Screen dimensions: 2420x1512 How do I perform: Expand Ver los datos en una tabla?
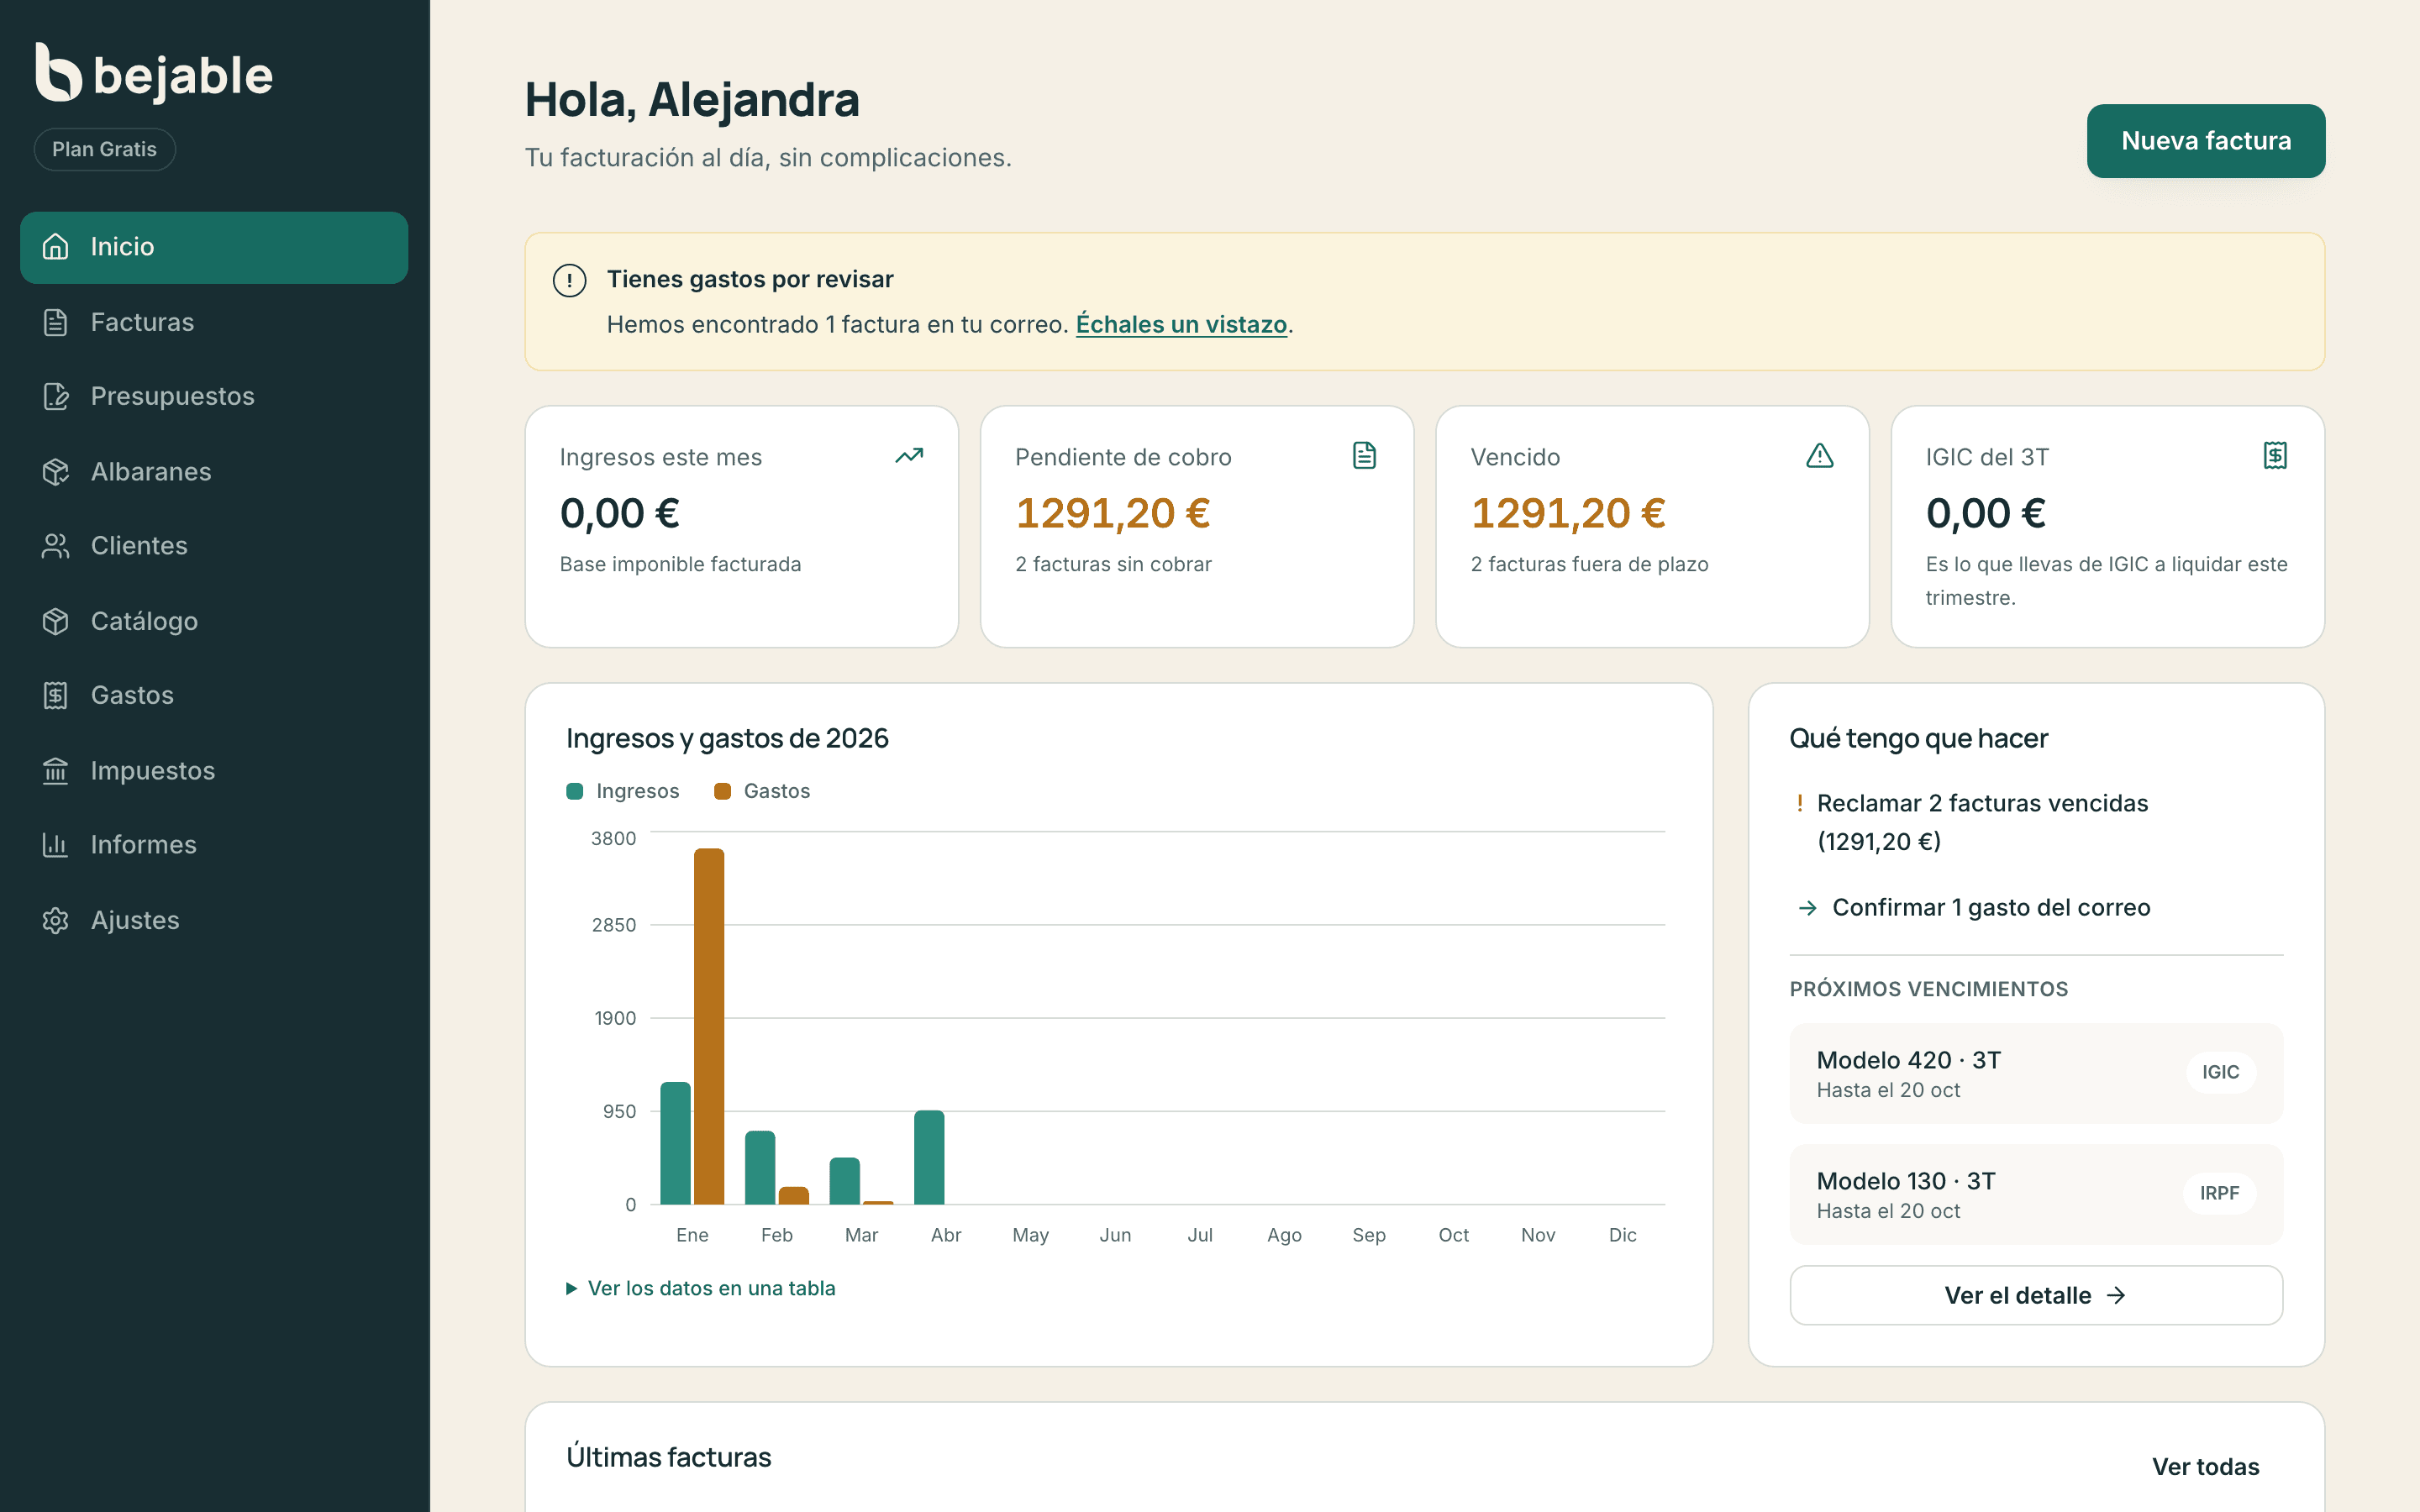701,1288
